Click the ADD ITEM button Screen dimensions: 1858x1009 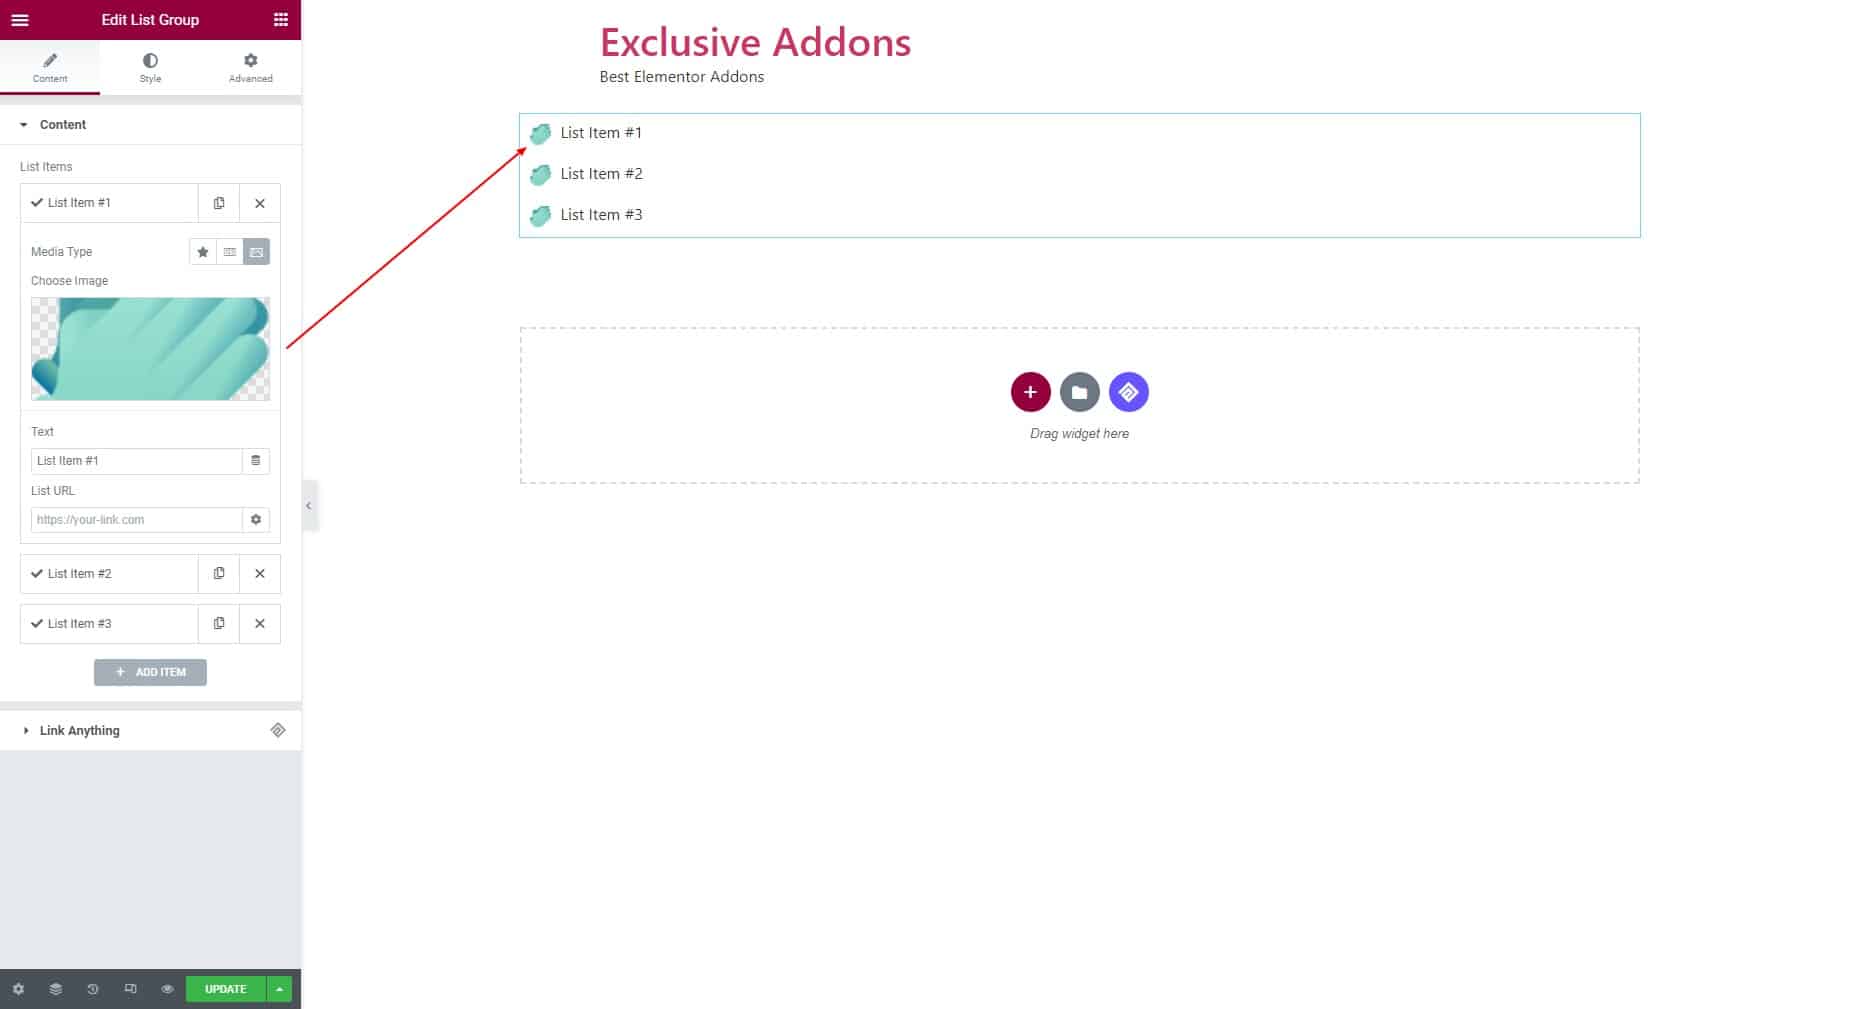[150, 672]
